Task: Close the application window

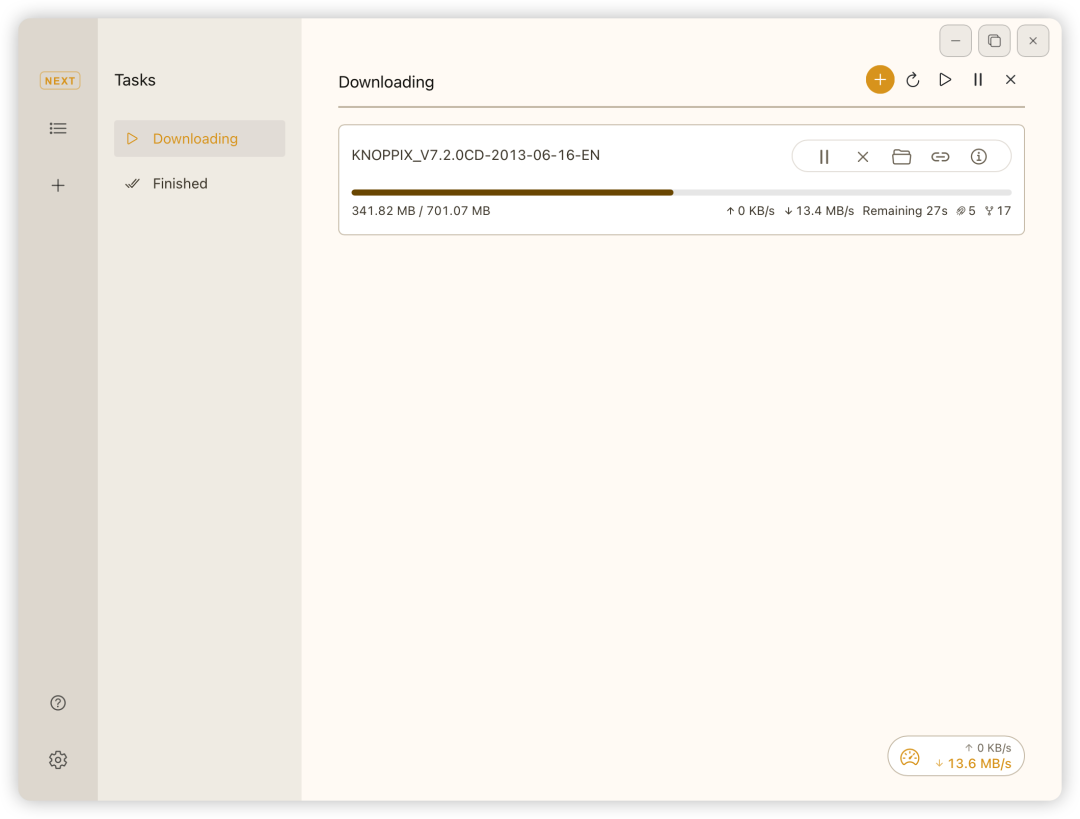Action: 1032,41
